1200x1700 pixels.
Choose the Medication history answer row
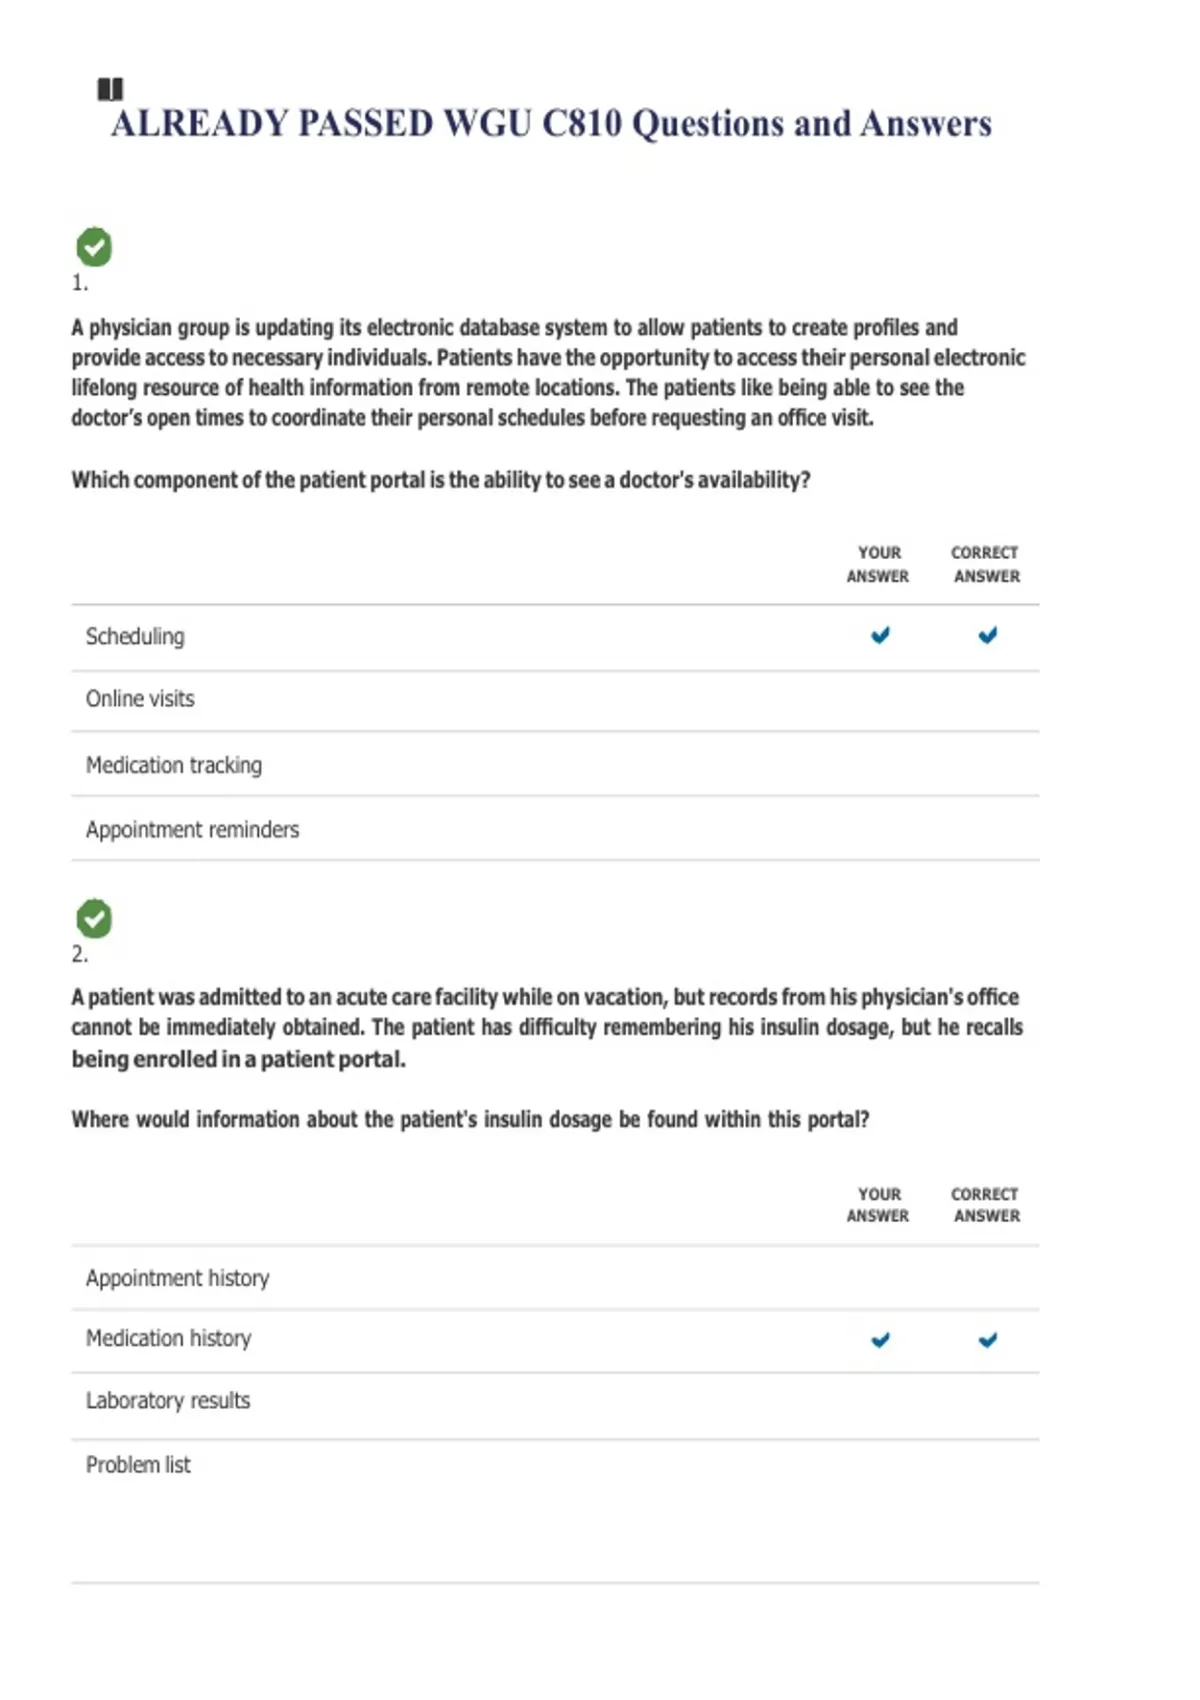pos(168,1339)
